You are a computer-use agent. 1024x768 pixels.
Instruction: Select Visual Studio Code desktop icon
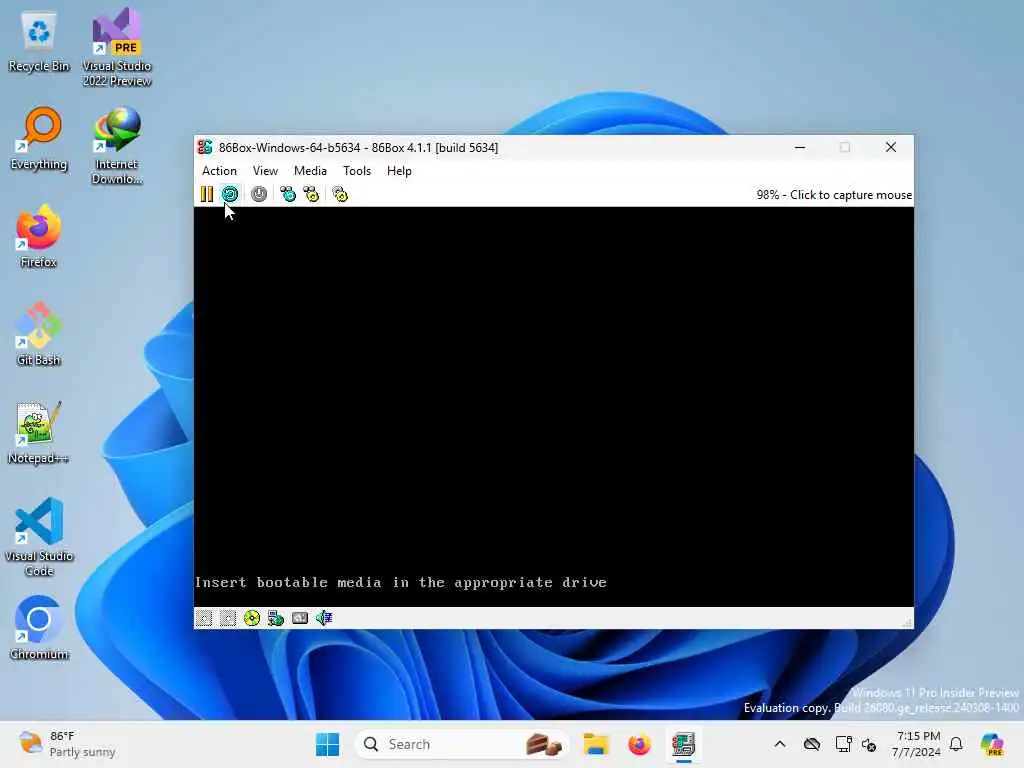tap(39, 537)
